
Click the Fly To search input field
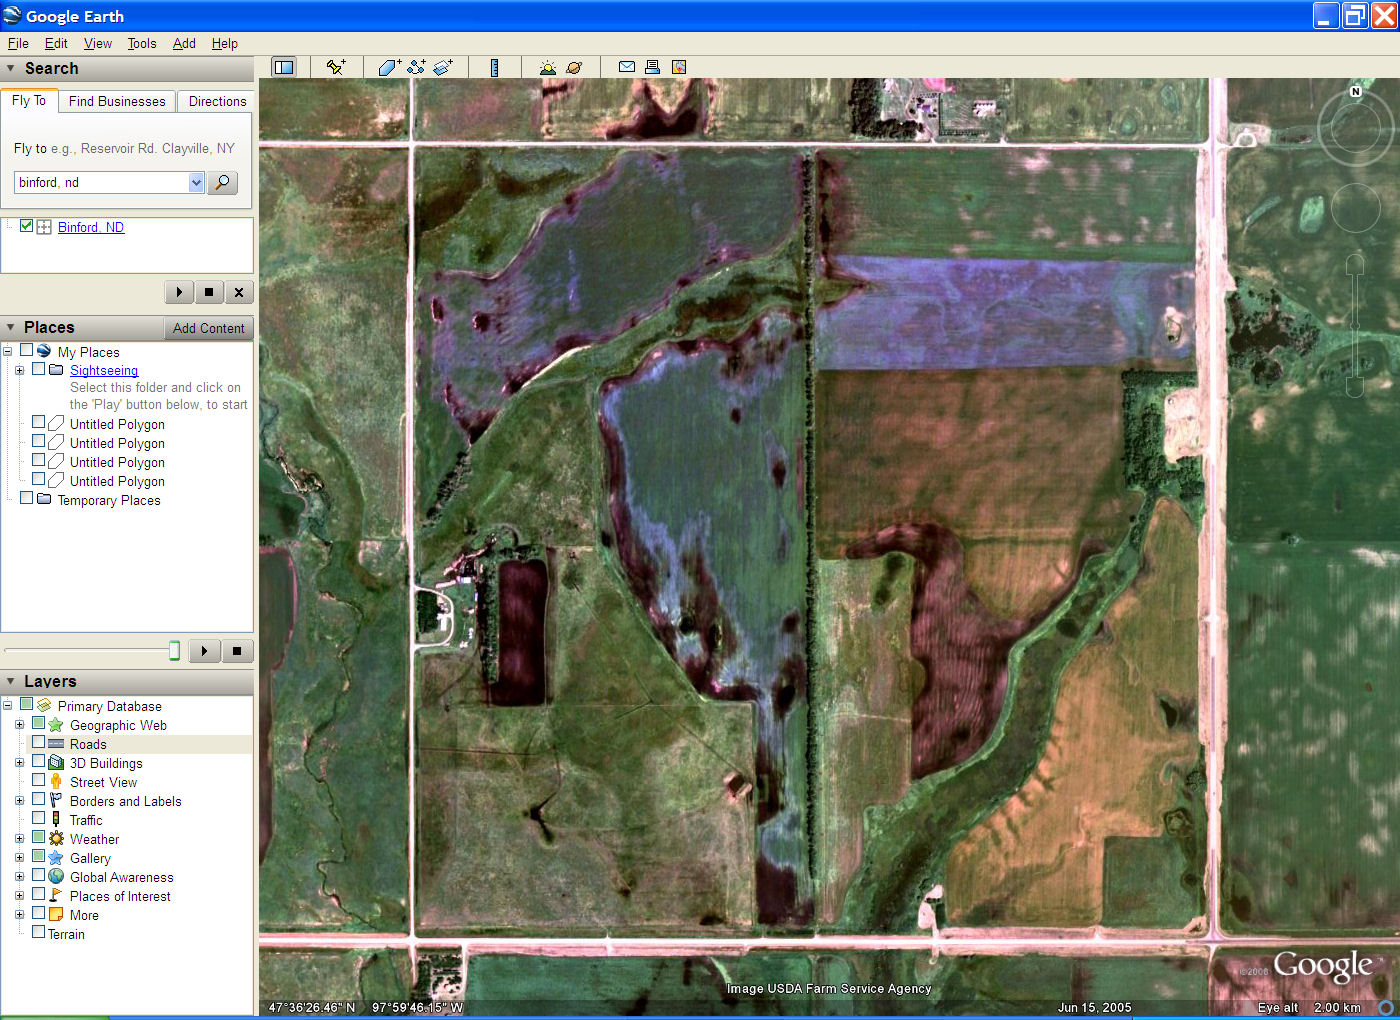101,182
